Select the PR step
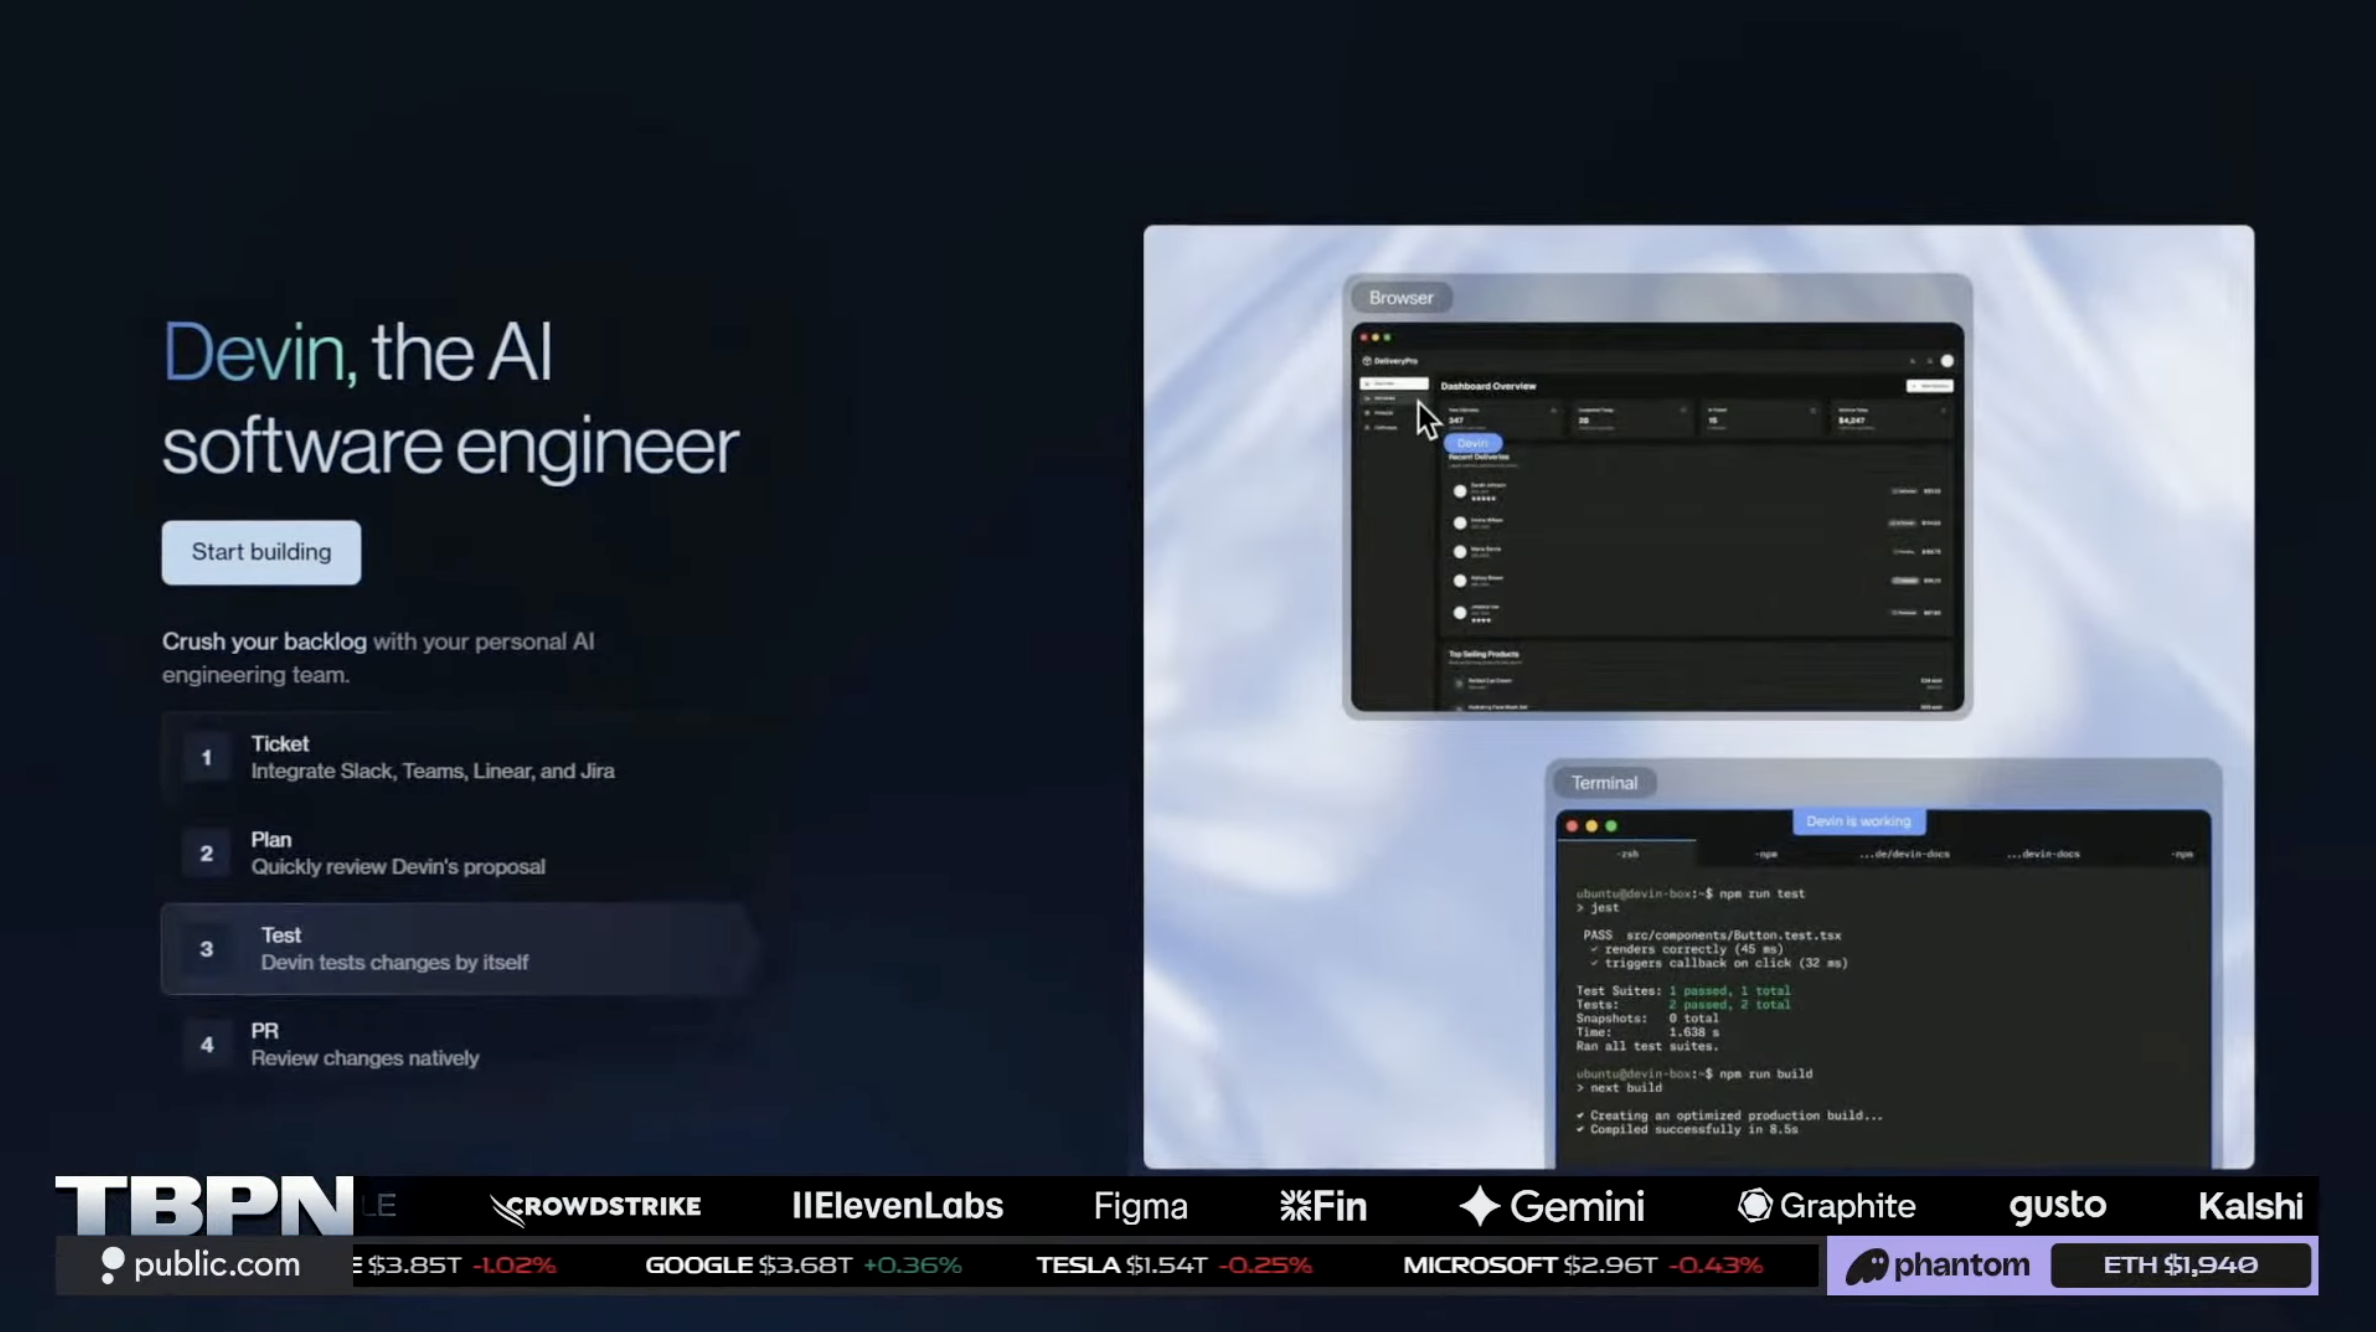Screen dimensions: 2376x1332 [x=460, y=1044]
